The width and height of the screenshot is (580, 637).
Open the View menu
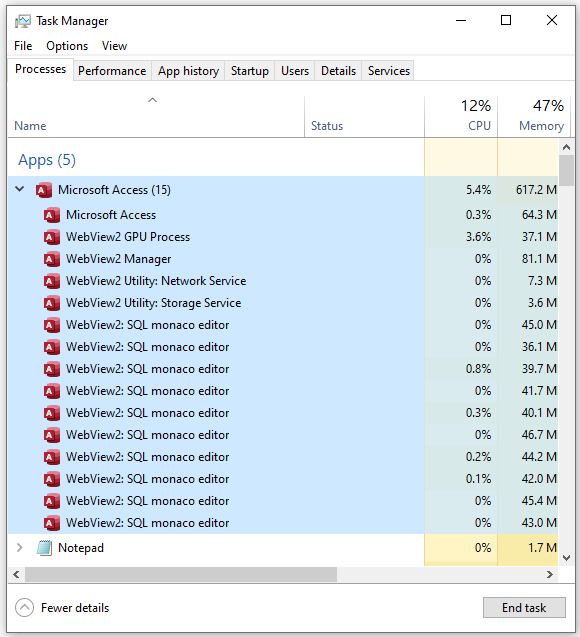click(x=115, y=46)
